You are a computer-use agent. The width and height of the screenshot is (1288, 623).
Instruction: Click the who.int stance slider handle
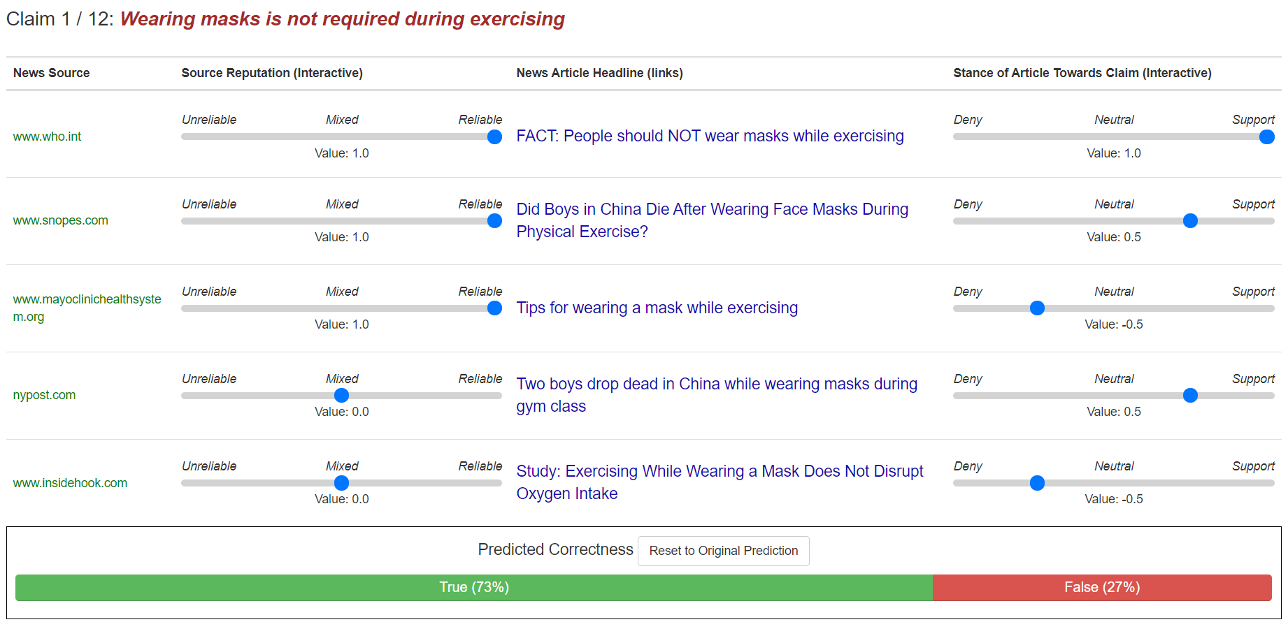tap(1267, 137)
